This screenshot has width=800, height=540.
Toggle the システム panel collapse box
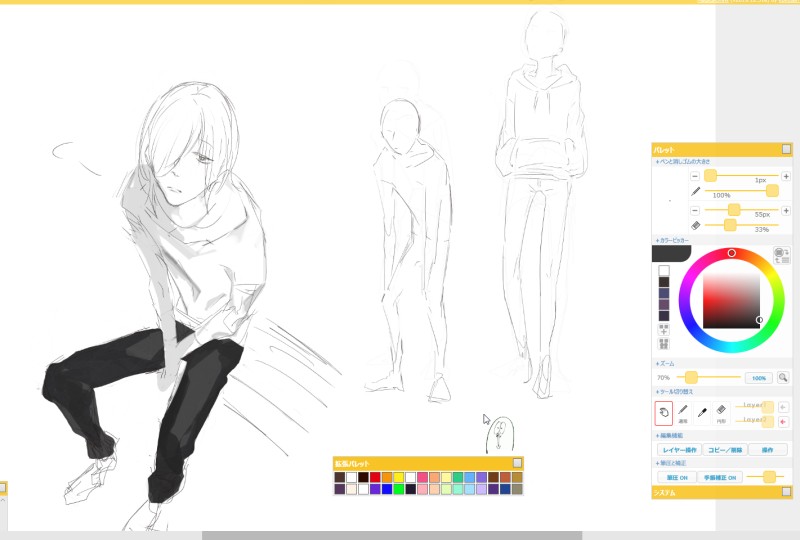coord(786,492)
